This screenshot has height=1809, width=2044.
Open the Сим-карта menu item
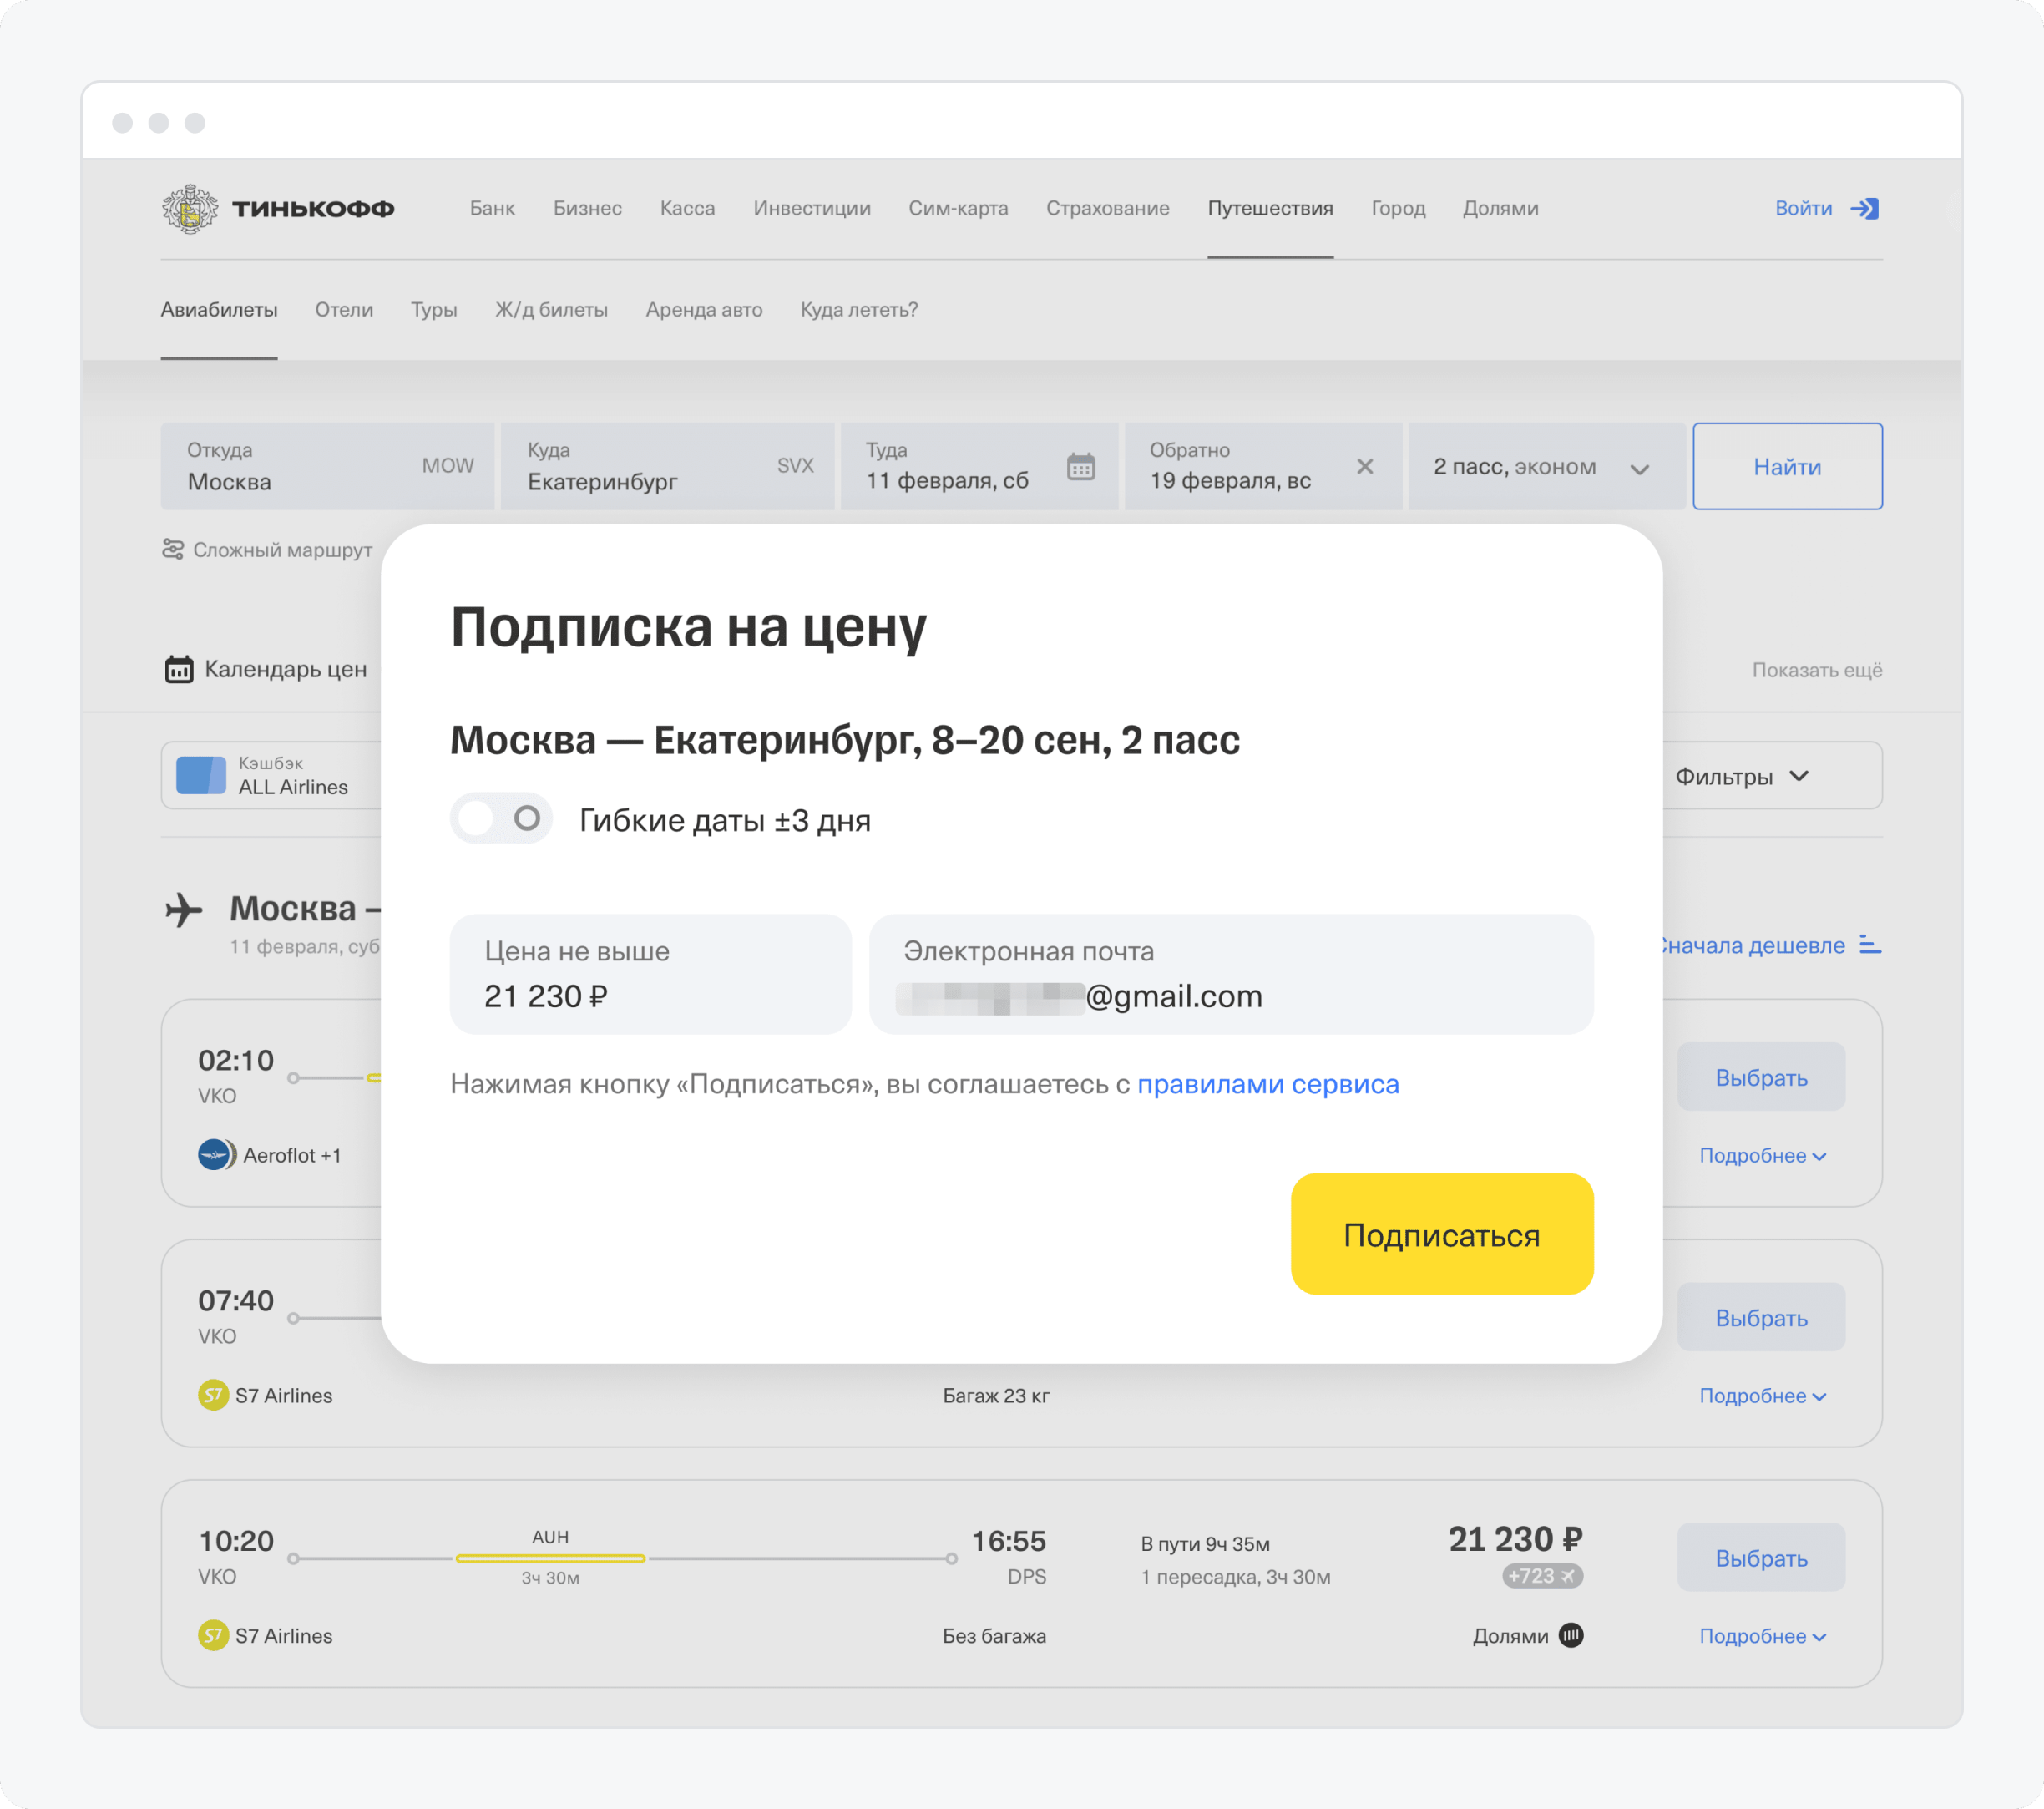click(x=958, y=208)
